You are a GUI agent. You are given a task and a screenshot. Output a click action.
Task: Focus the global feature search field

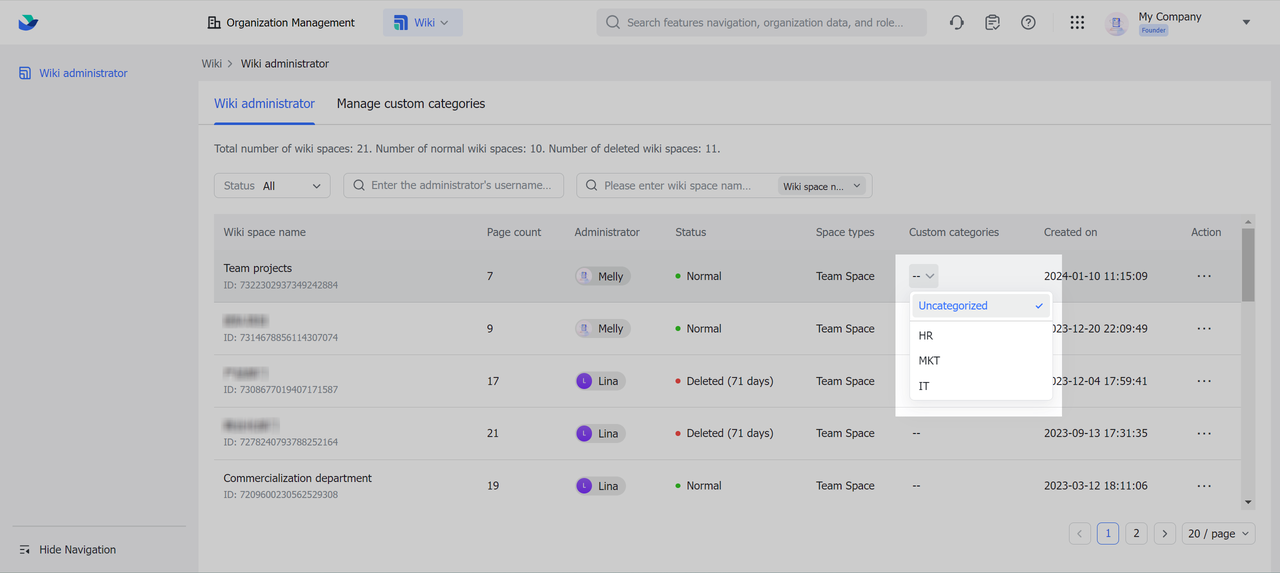coord(761,22)
